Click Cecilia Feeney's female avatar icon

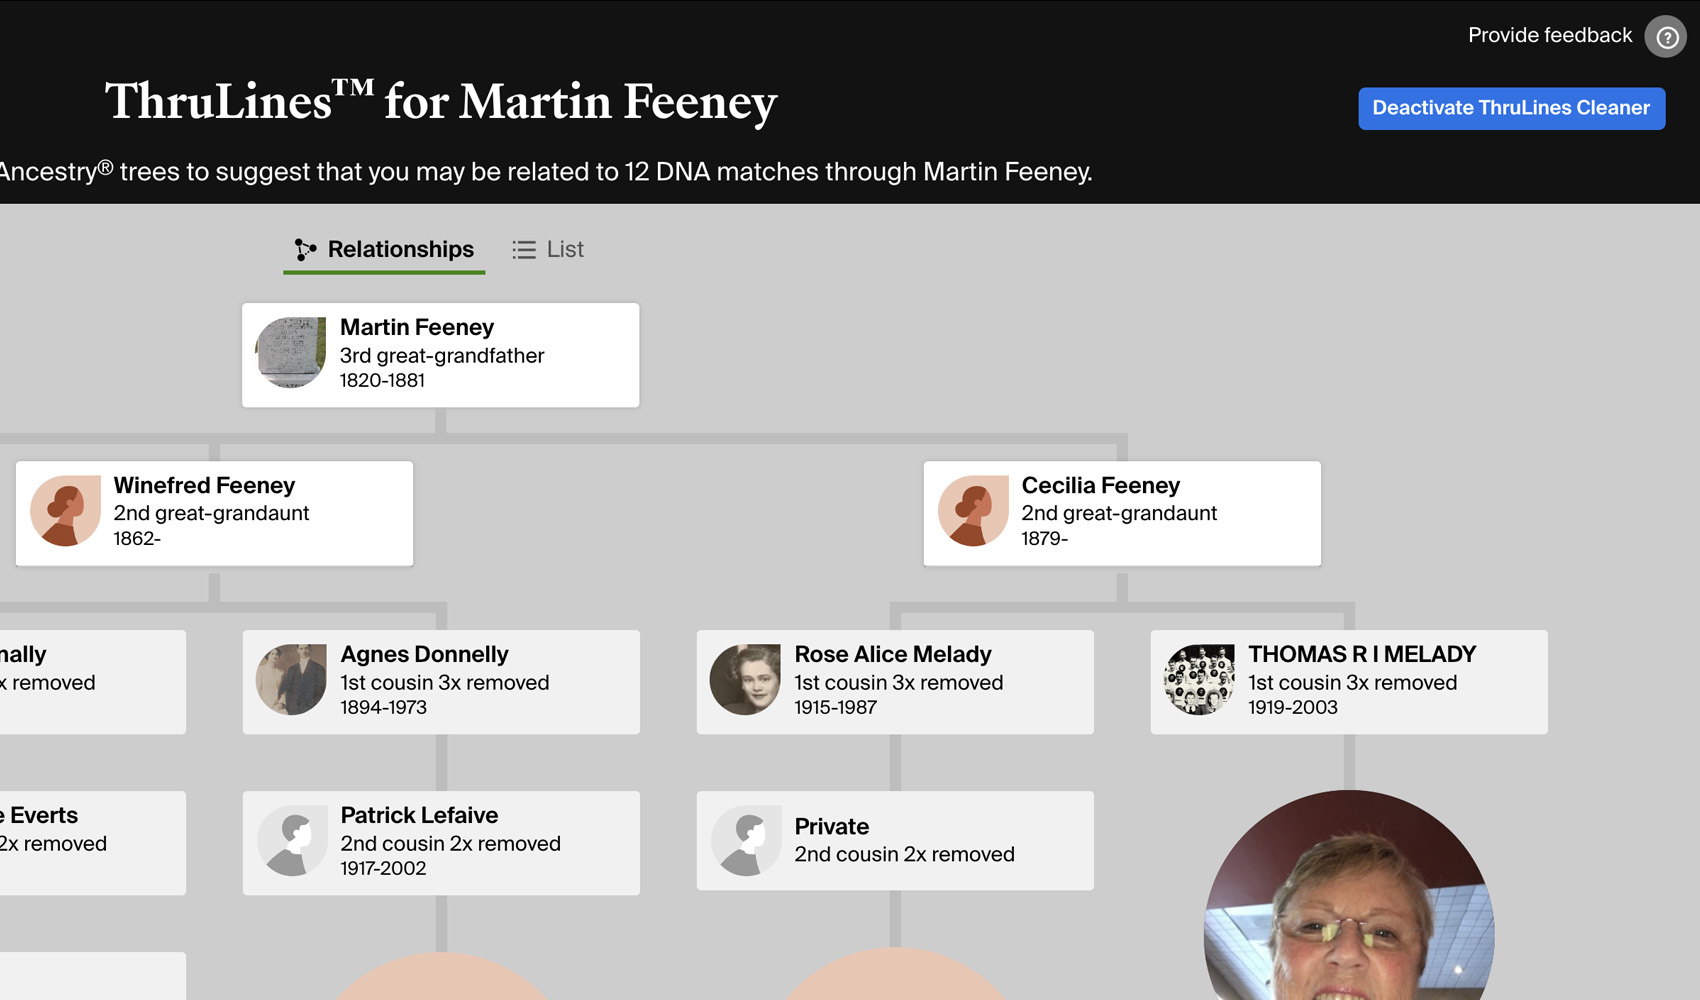tap(973, 511)
